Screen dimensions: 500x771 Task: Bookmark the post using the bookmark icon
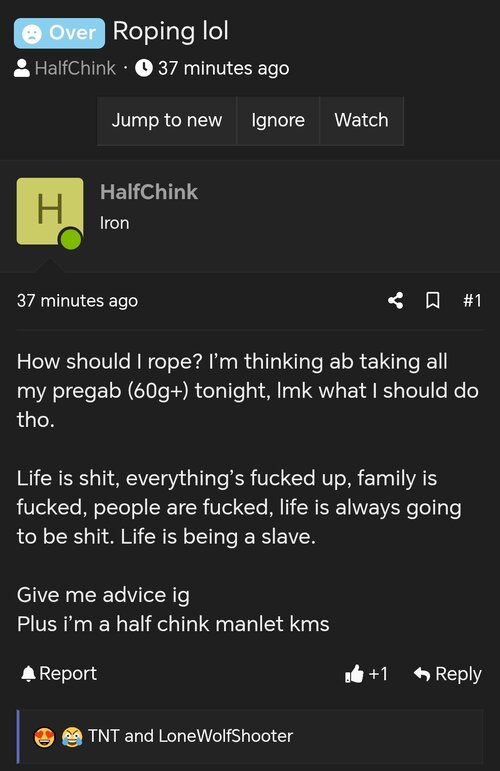pyautogui.click(x=432, y=300)
